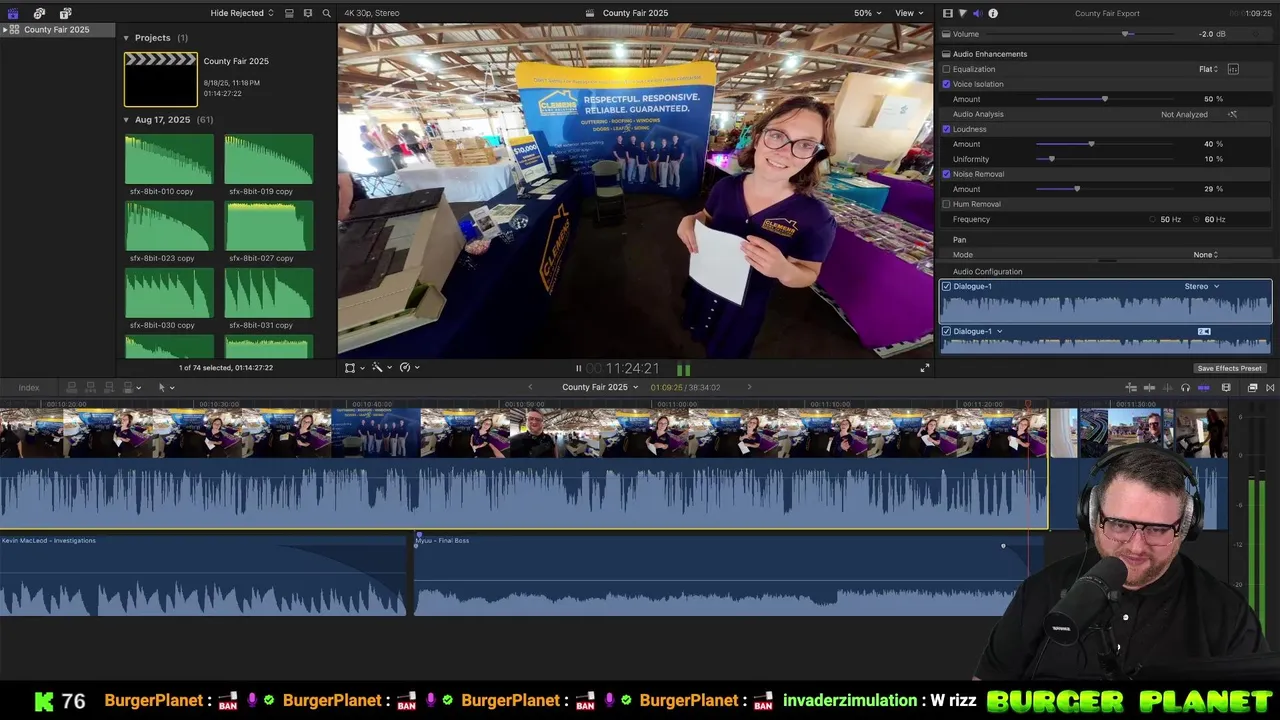
Task: Go back in timeline history arrow
Action: [x=530, y=387]
